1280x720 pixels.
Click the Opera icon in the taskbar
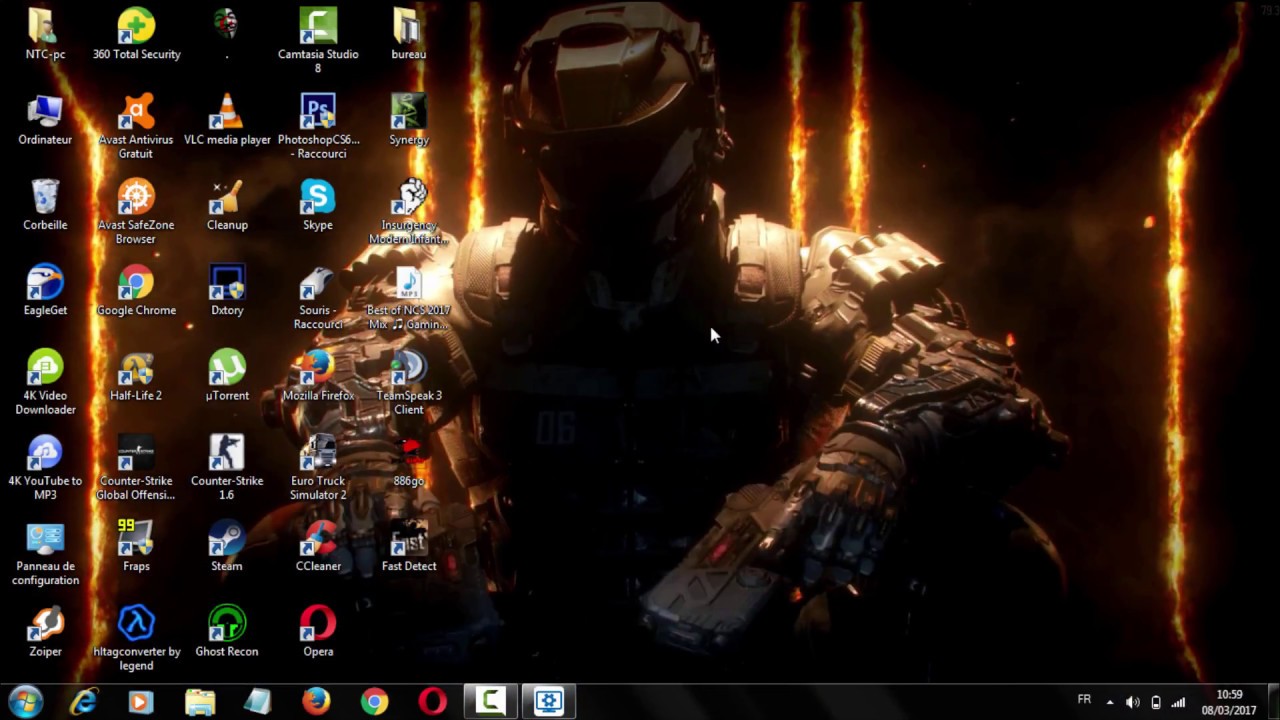click(432, 701)
